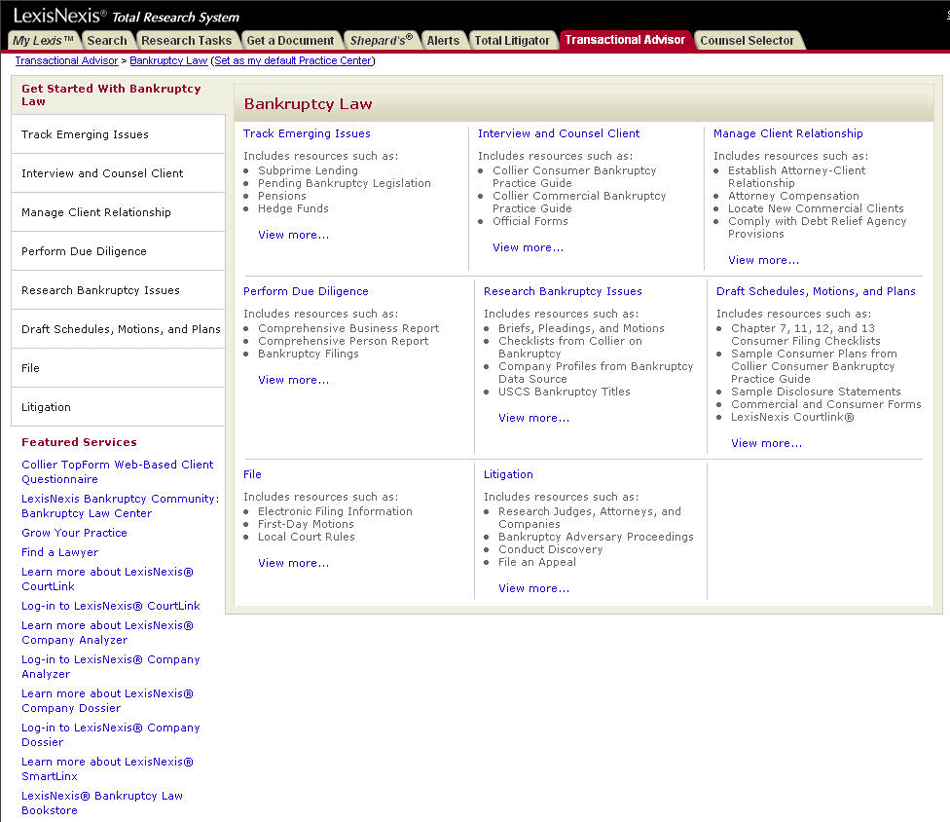Choose File in the left sidebar
This screenshot has width=950, height=822.
tap(118, 368)
